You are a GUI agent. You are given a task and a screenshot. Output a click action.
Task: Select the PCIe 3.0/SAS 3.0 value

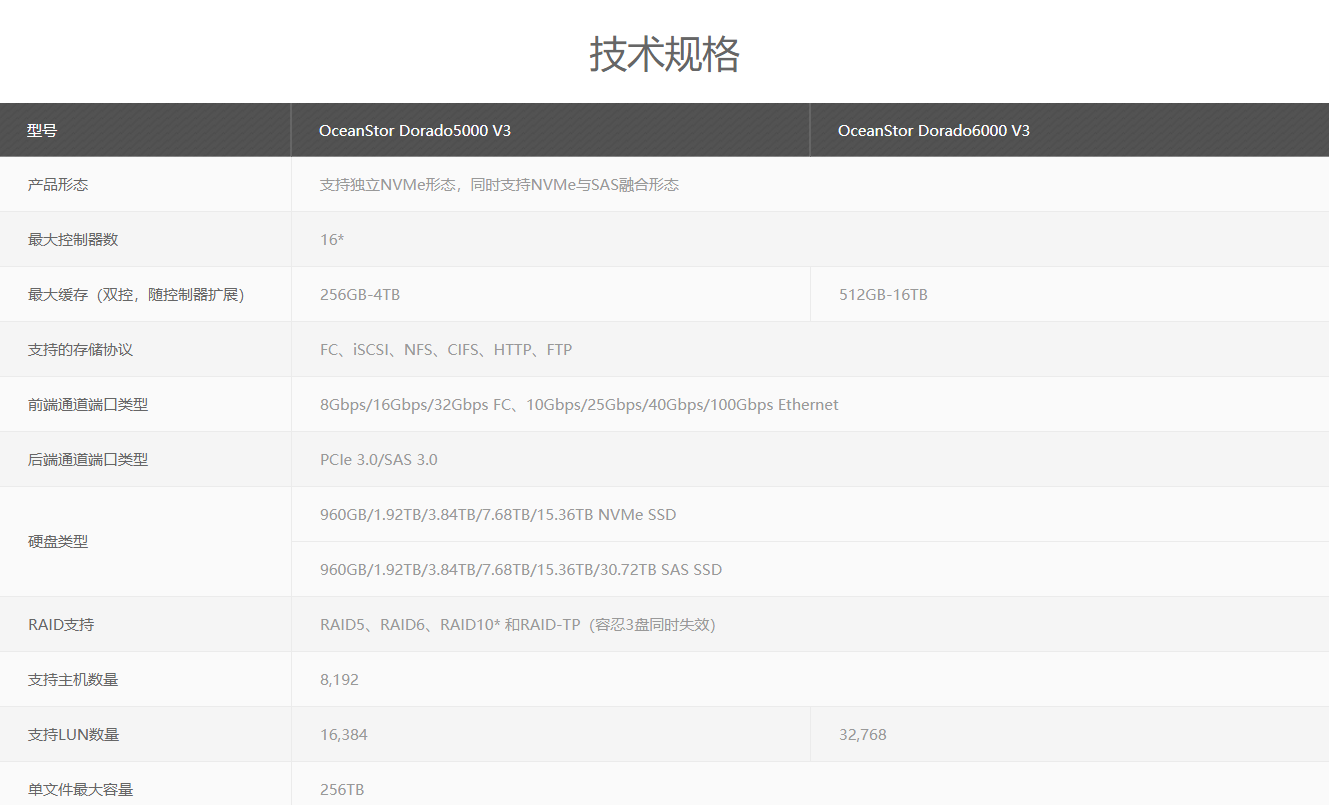(x=379, y=460)
